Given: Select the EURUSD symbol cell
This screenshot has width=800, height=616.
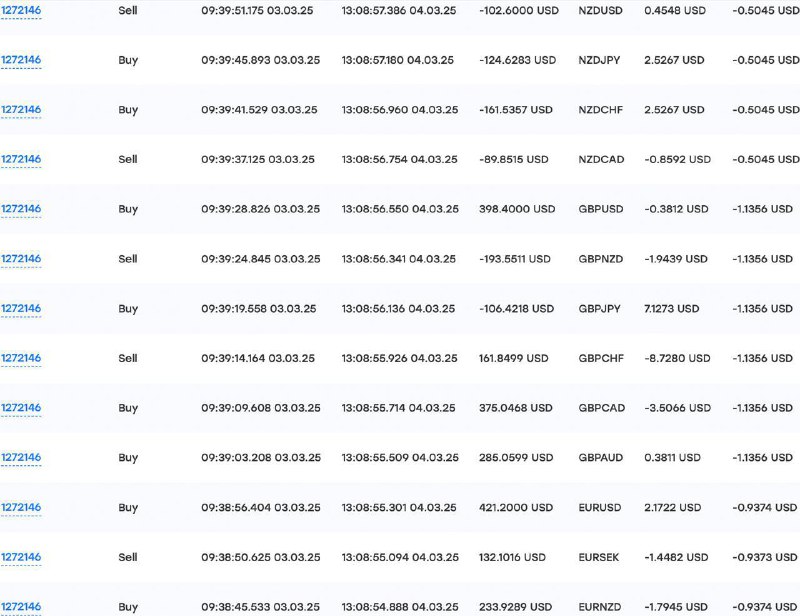Looking at the screenshot, I should point(599,507).
